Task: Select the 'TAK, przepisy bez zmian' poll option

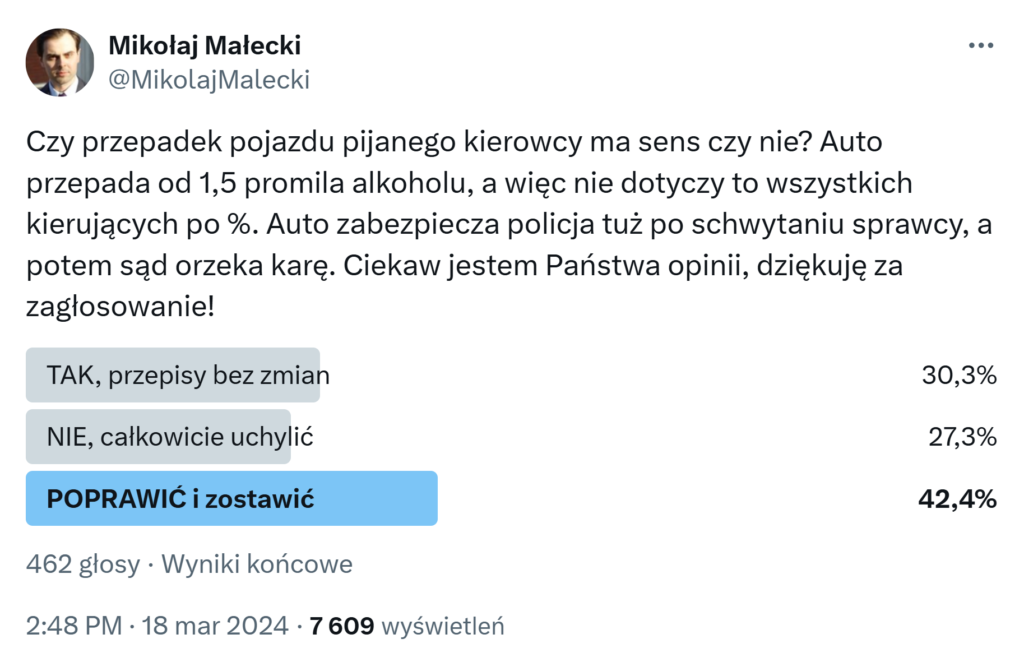Action: coord(188,375)
